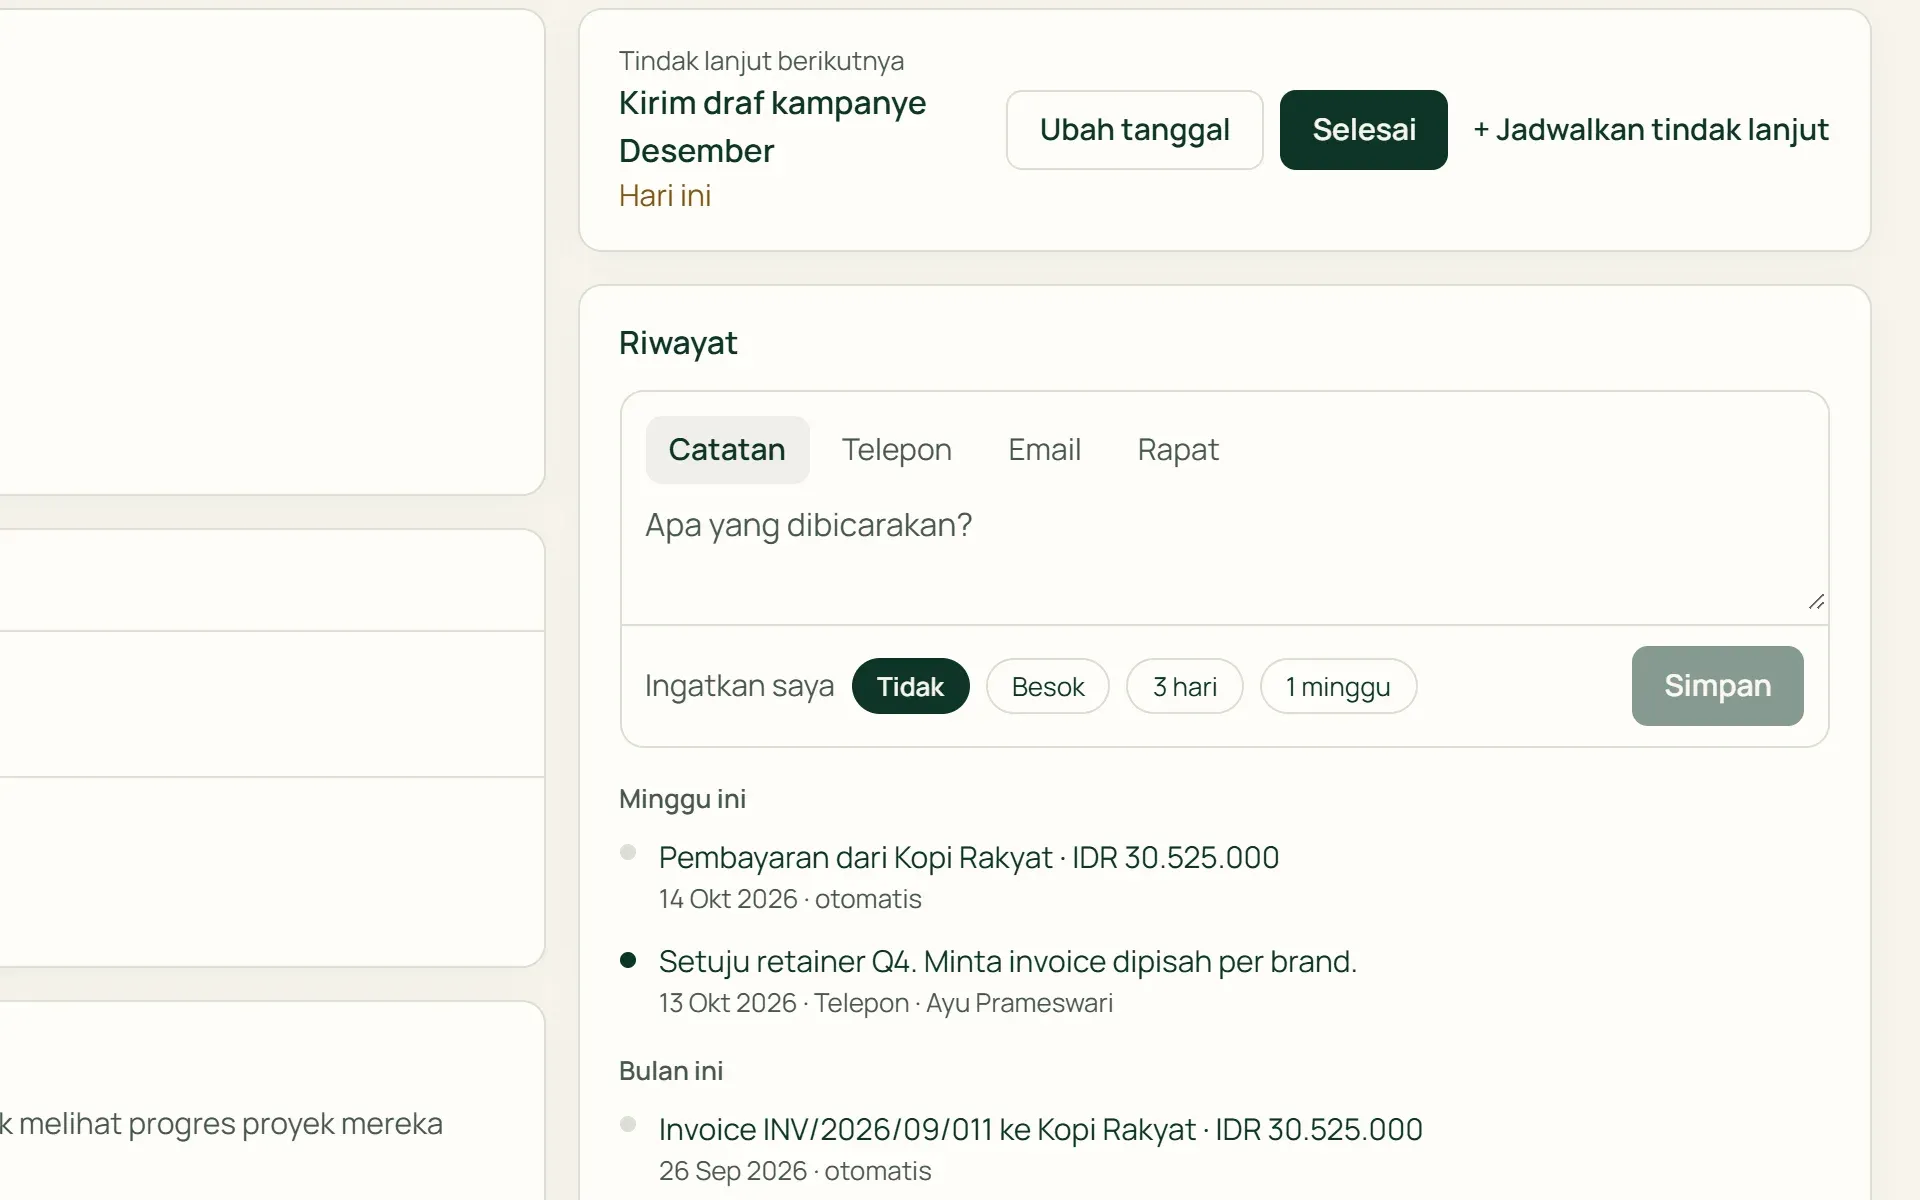Open the Pembayaran dari Kopi Rakyat entry
The width and height of the screenshot is (1920, 1200).
point(968,858)
